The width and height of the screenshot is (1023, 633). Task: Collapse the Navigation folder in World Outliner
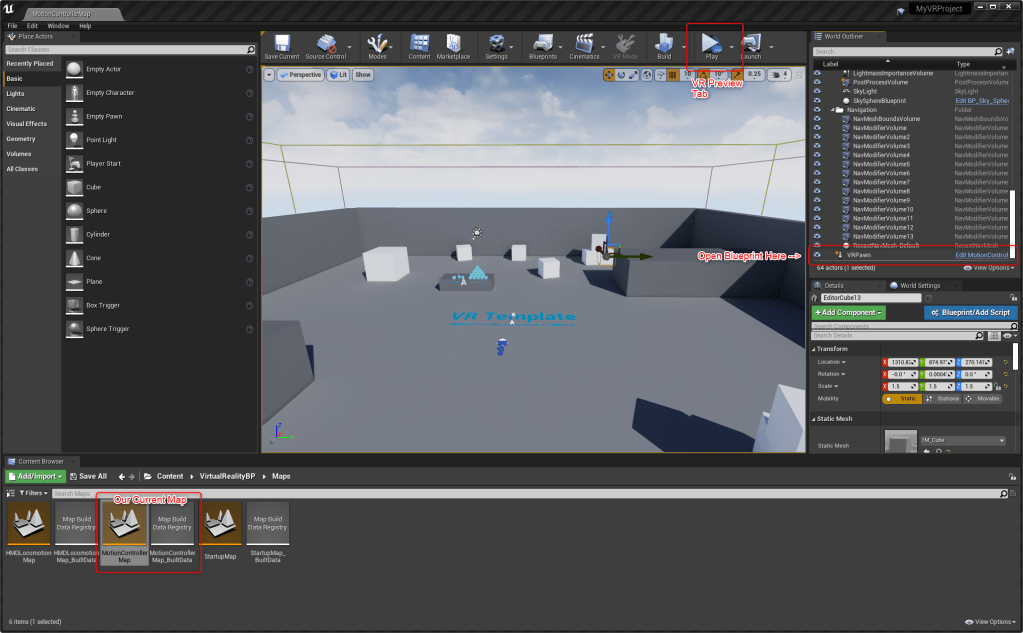coord(832,110)
